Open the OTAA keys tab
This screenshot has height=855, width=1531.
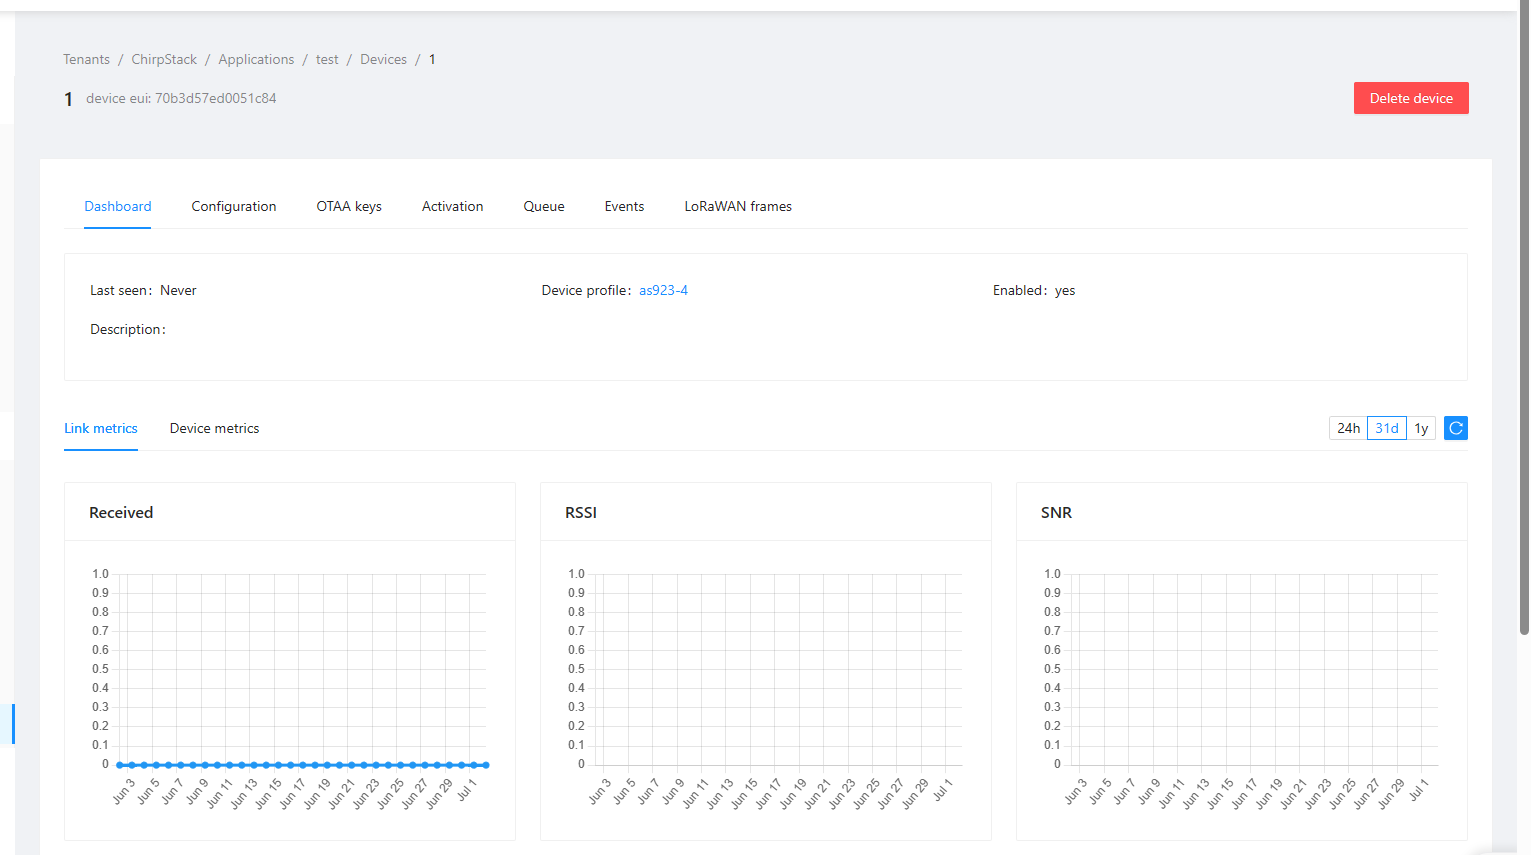[x=349, y=206]
